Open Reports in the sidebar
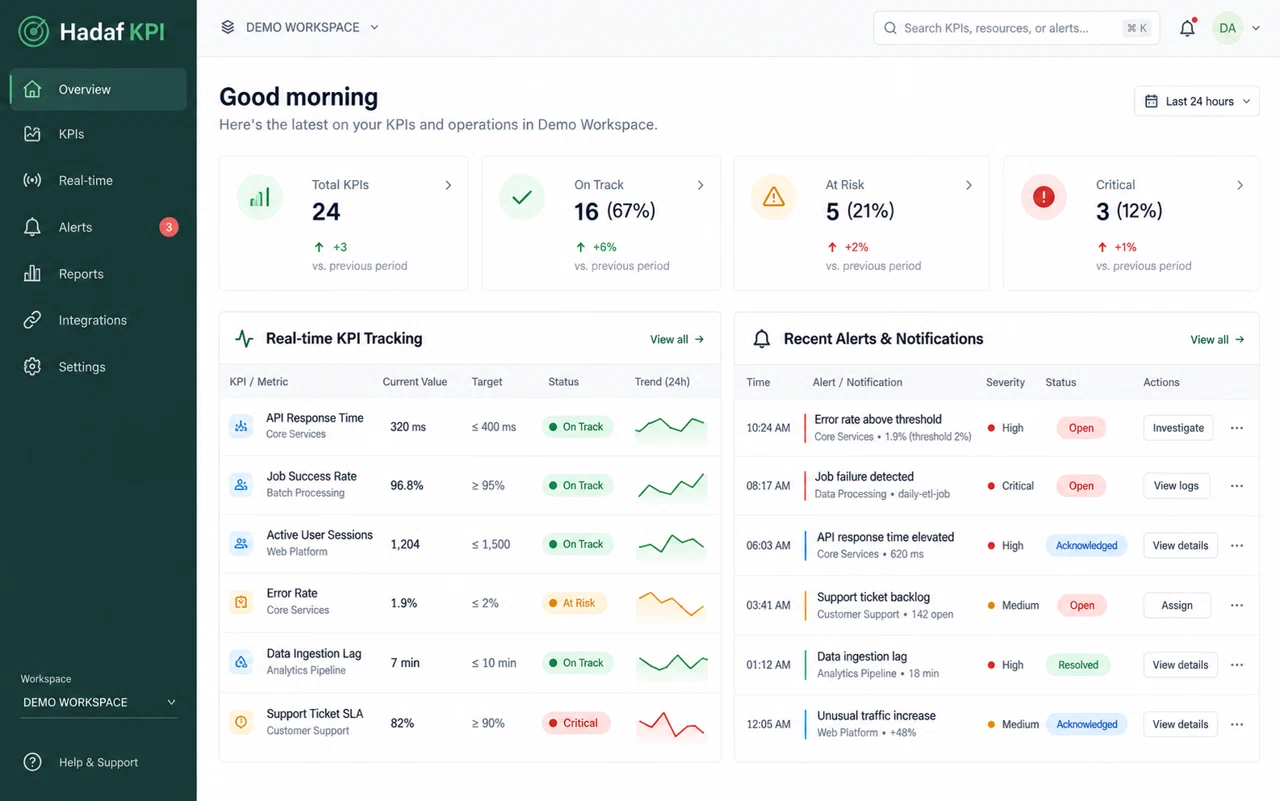1280x801 pixels. point(98,274)
